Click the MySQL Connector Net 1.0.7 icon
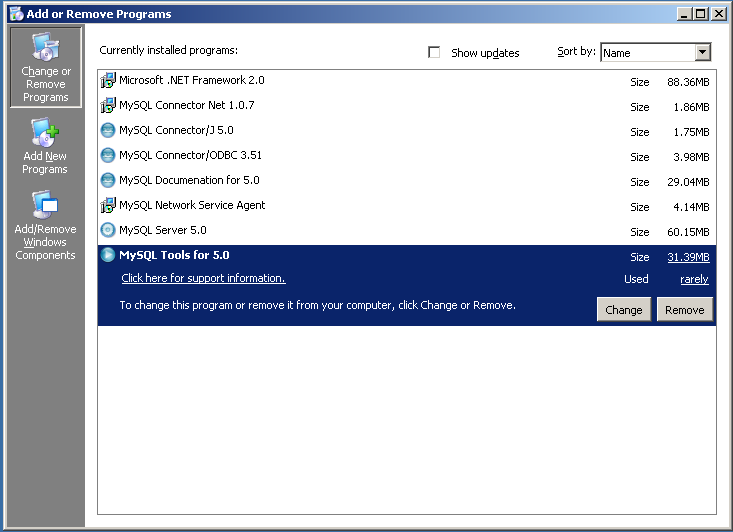The image size is (733, 532). [x=108, y=106]
